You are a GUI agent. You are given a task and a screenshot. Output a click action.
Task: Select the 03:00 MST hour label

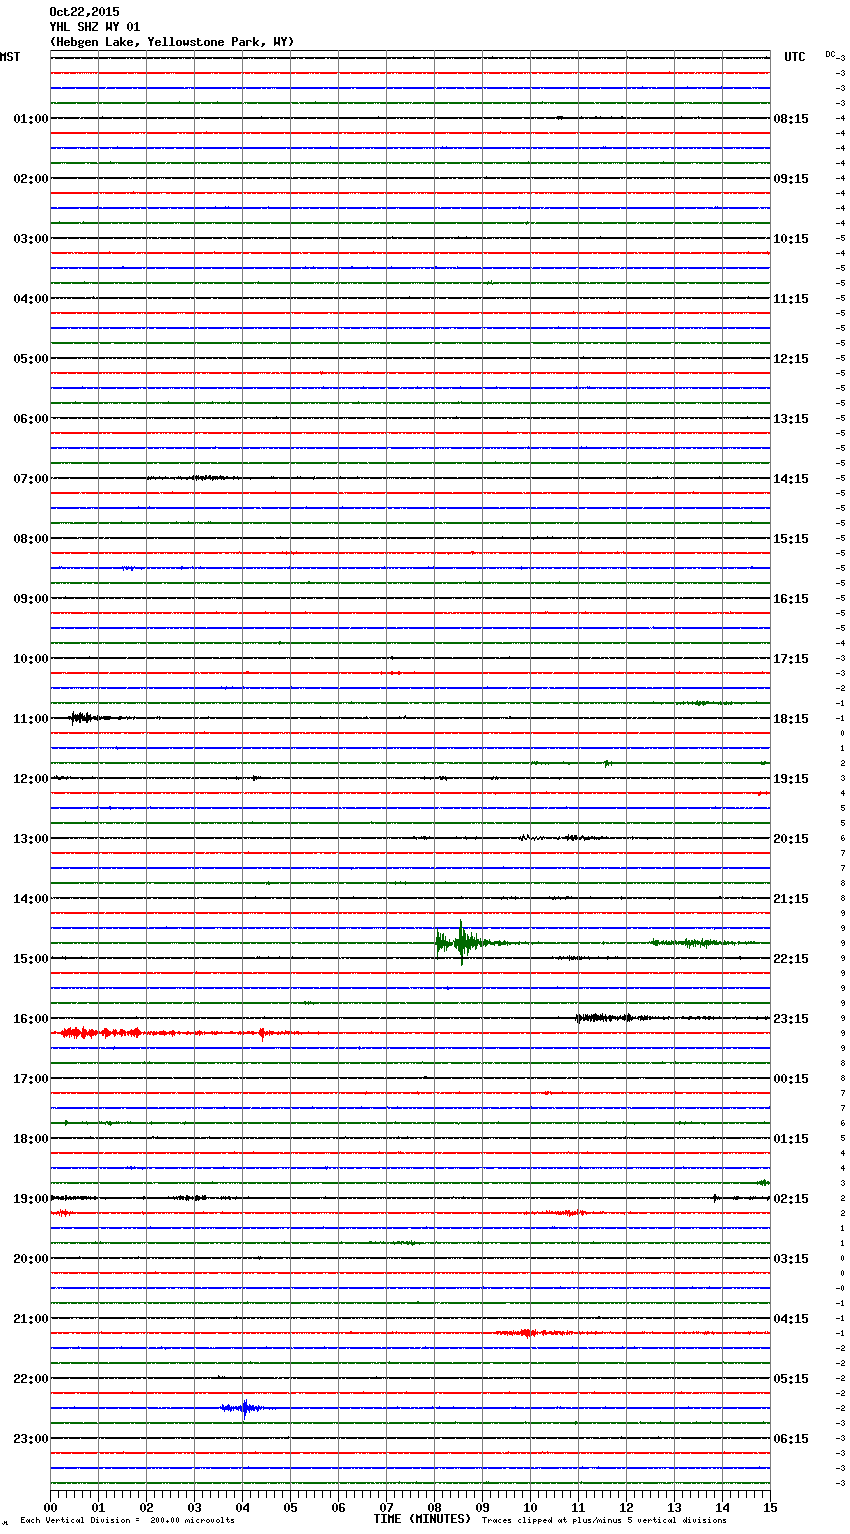pos(31,239)
